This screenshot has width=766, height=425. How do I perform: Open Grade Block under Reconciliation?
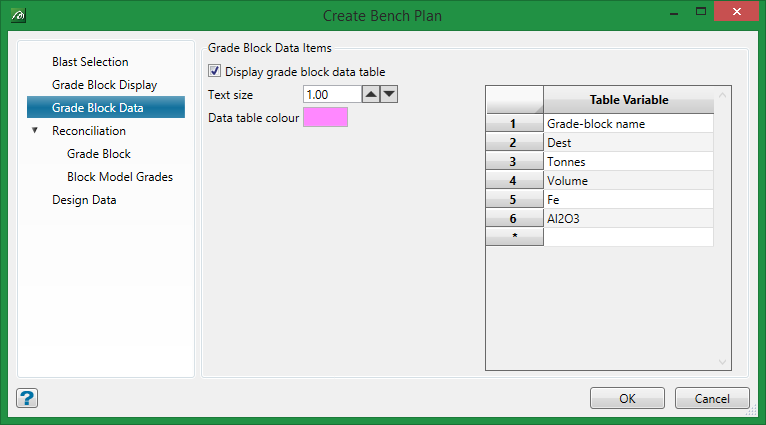pos(99,154)
